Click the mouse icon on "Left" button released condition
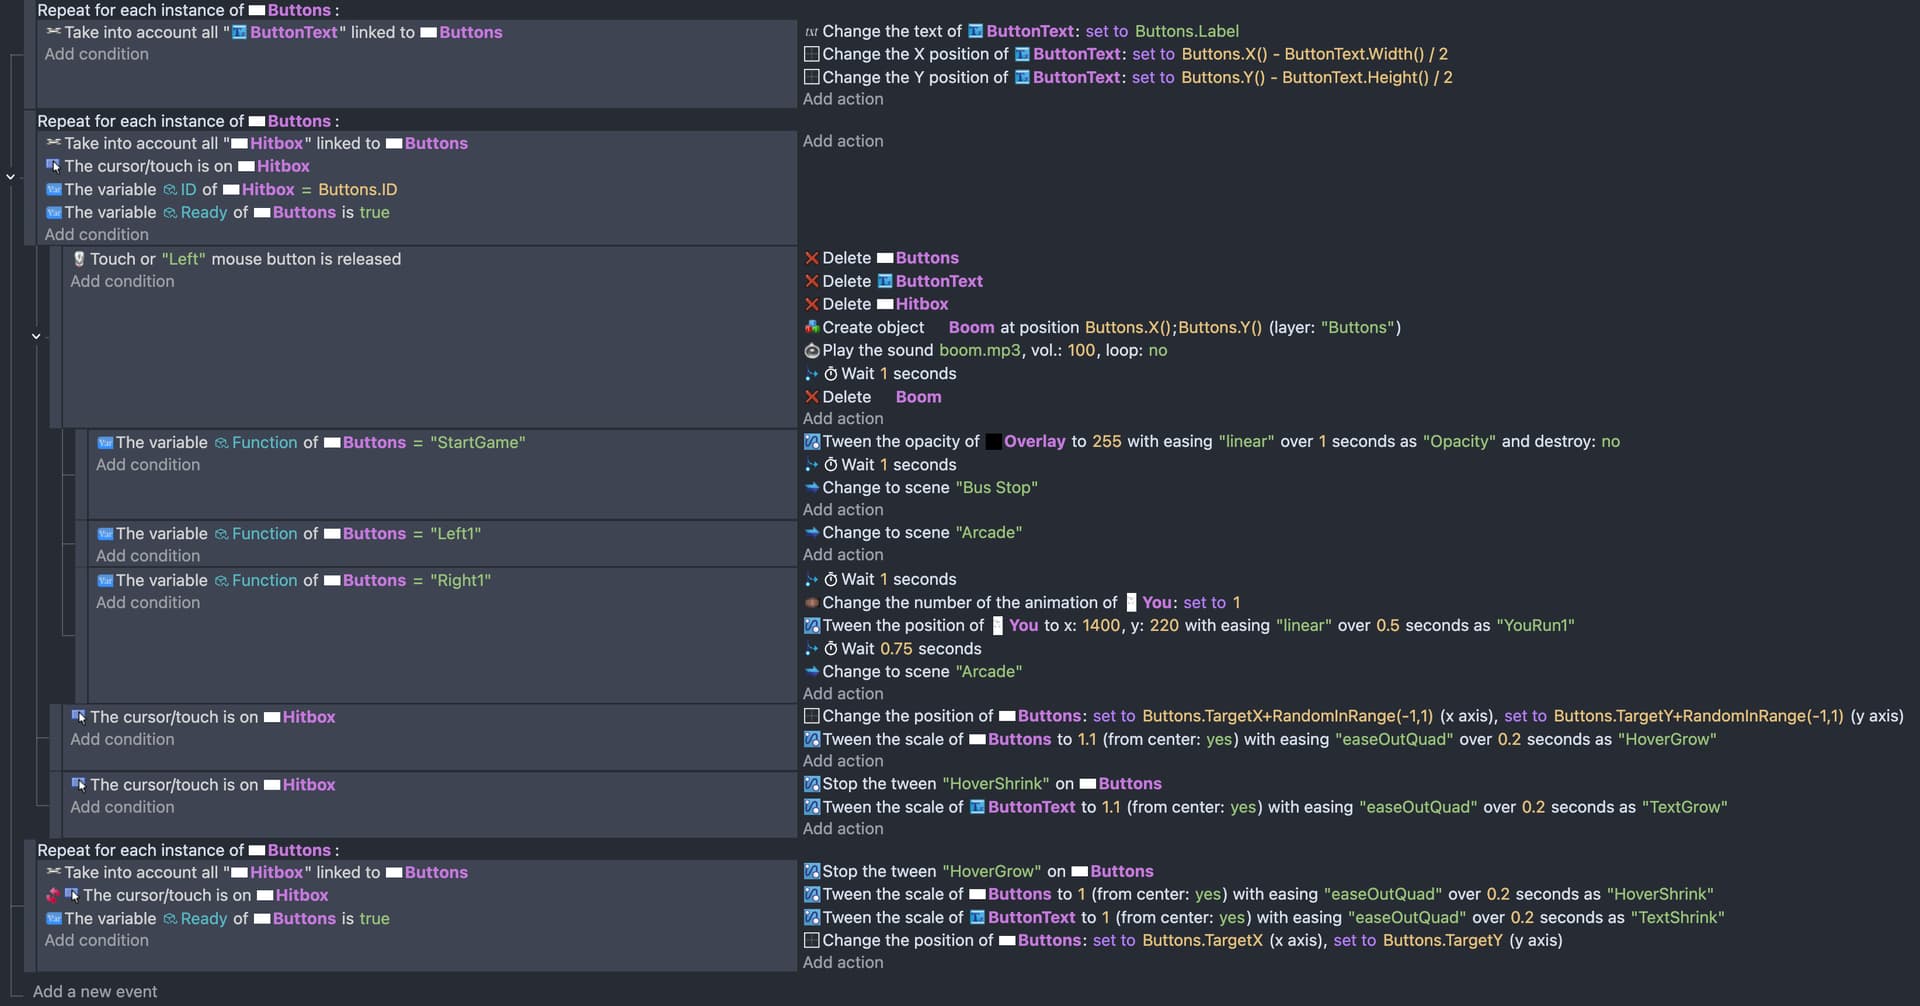This screenshot has width=1920, height=1006. coord(79,259)
